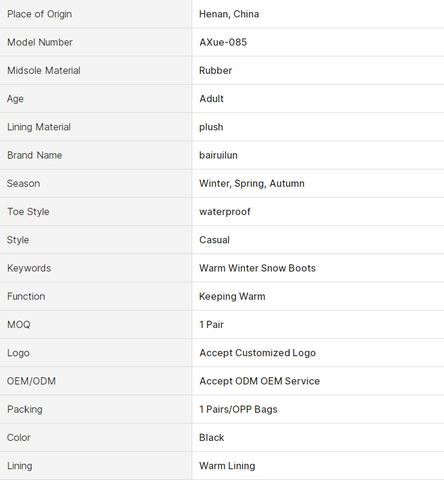
Task: Select the 'Accept Customized Logo' text
Action: click(x=257, y=353)
